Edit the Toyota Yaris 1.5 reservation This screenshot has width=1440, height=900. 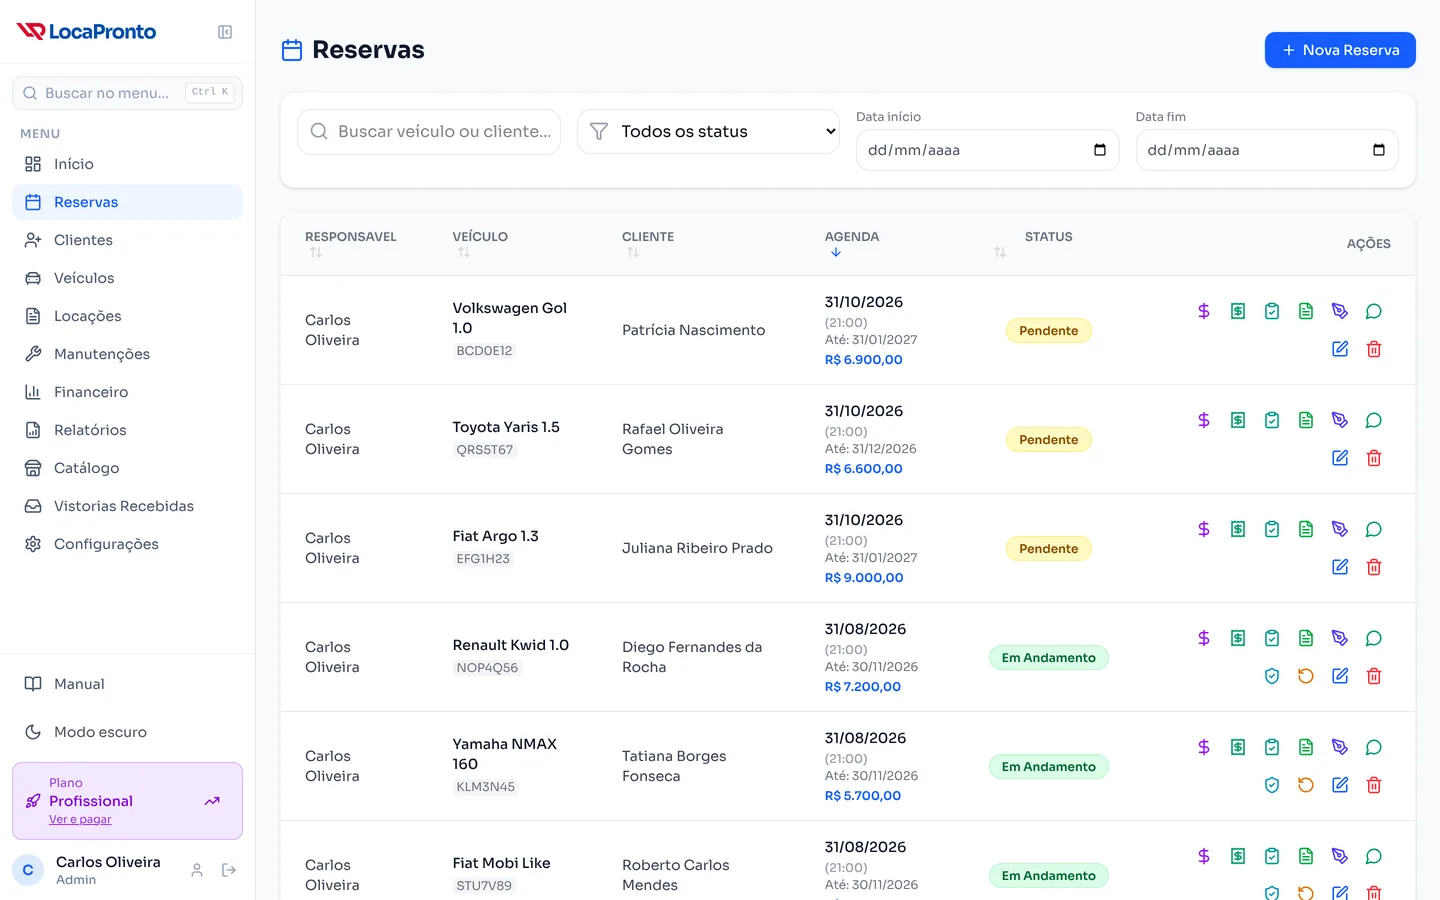pos(1340,458)
